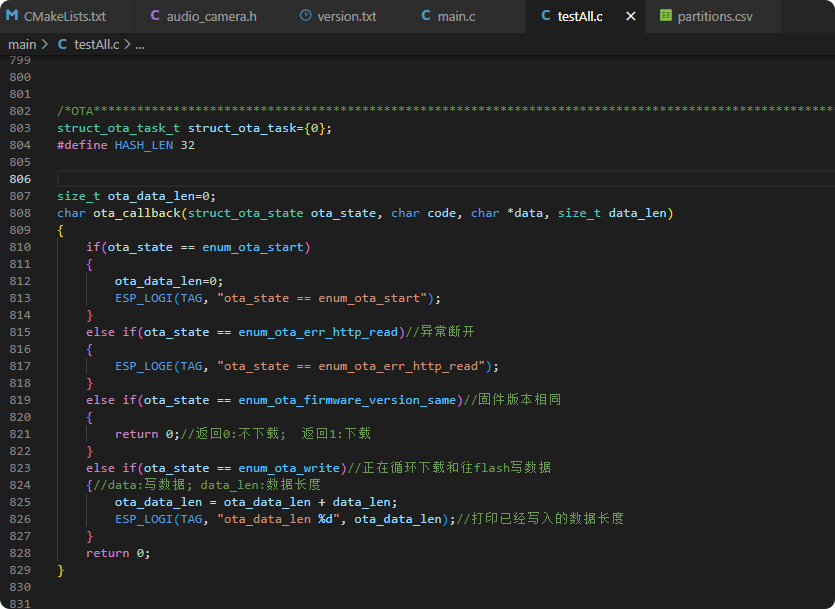Click ESP_LOGE call on line 817
Screen dimensions: 835x609
pos(144,366)
